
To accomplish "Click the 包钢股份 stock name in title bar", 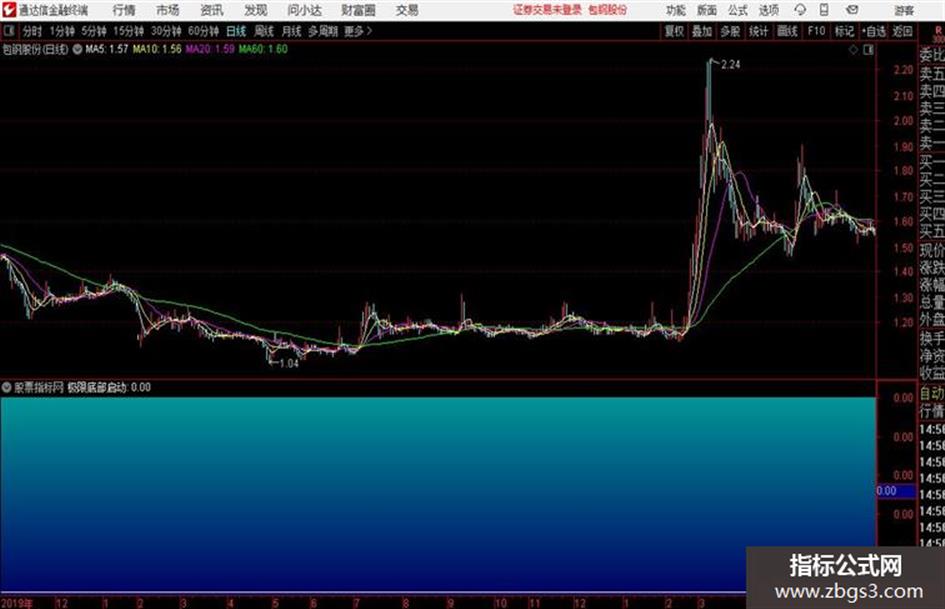I will click(x=608, y=10).
